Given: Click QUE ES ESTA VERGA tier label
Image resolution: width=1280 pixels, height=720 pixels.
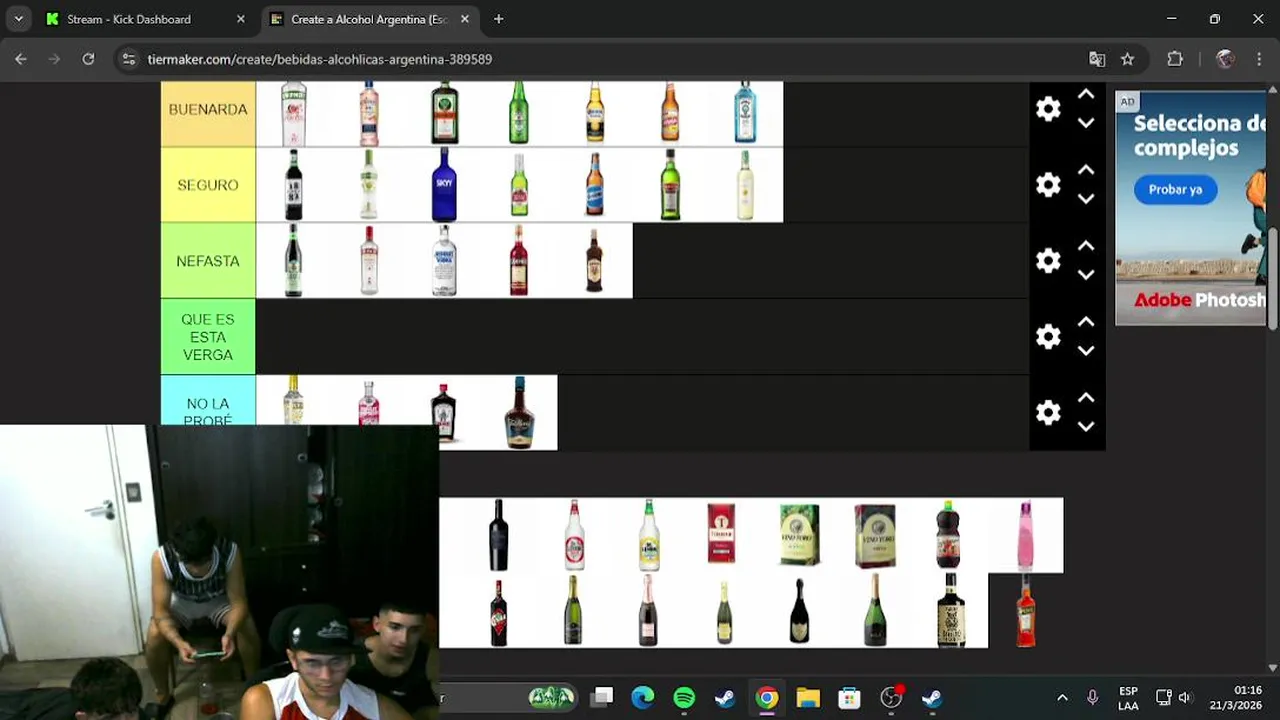Looking at the screenshot, I should 208,337.
